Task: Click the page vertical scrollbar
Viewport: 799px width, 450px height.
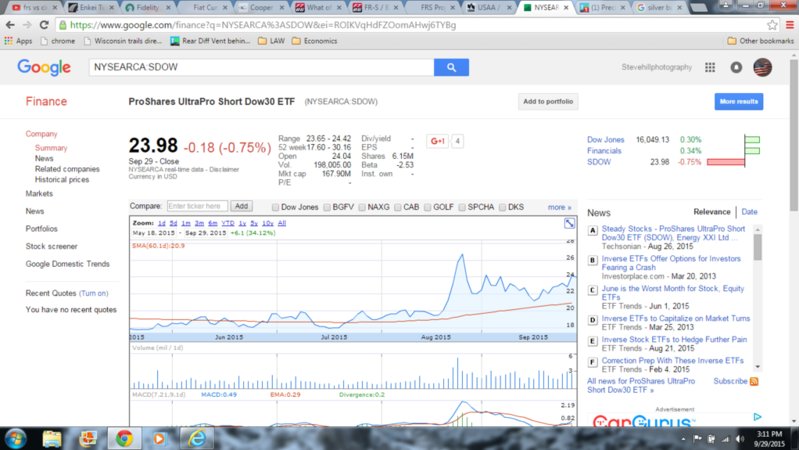Action: click(x=794, y=135)
